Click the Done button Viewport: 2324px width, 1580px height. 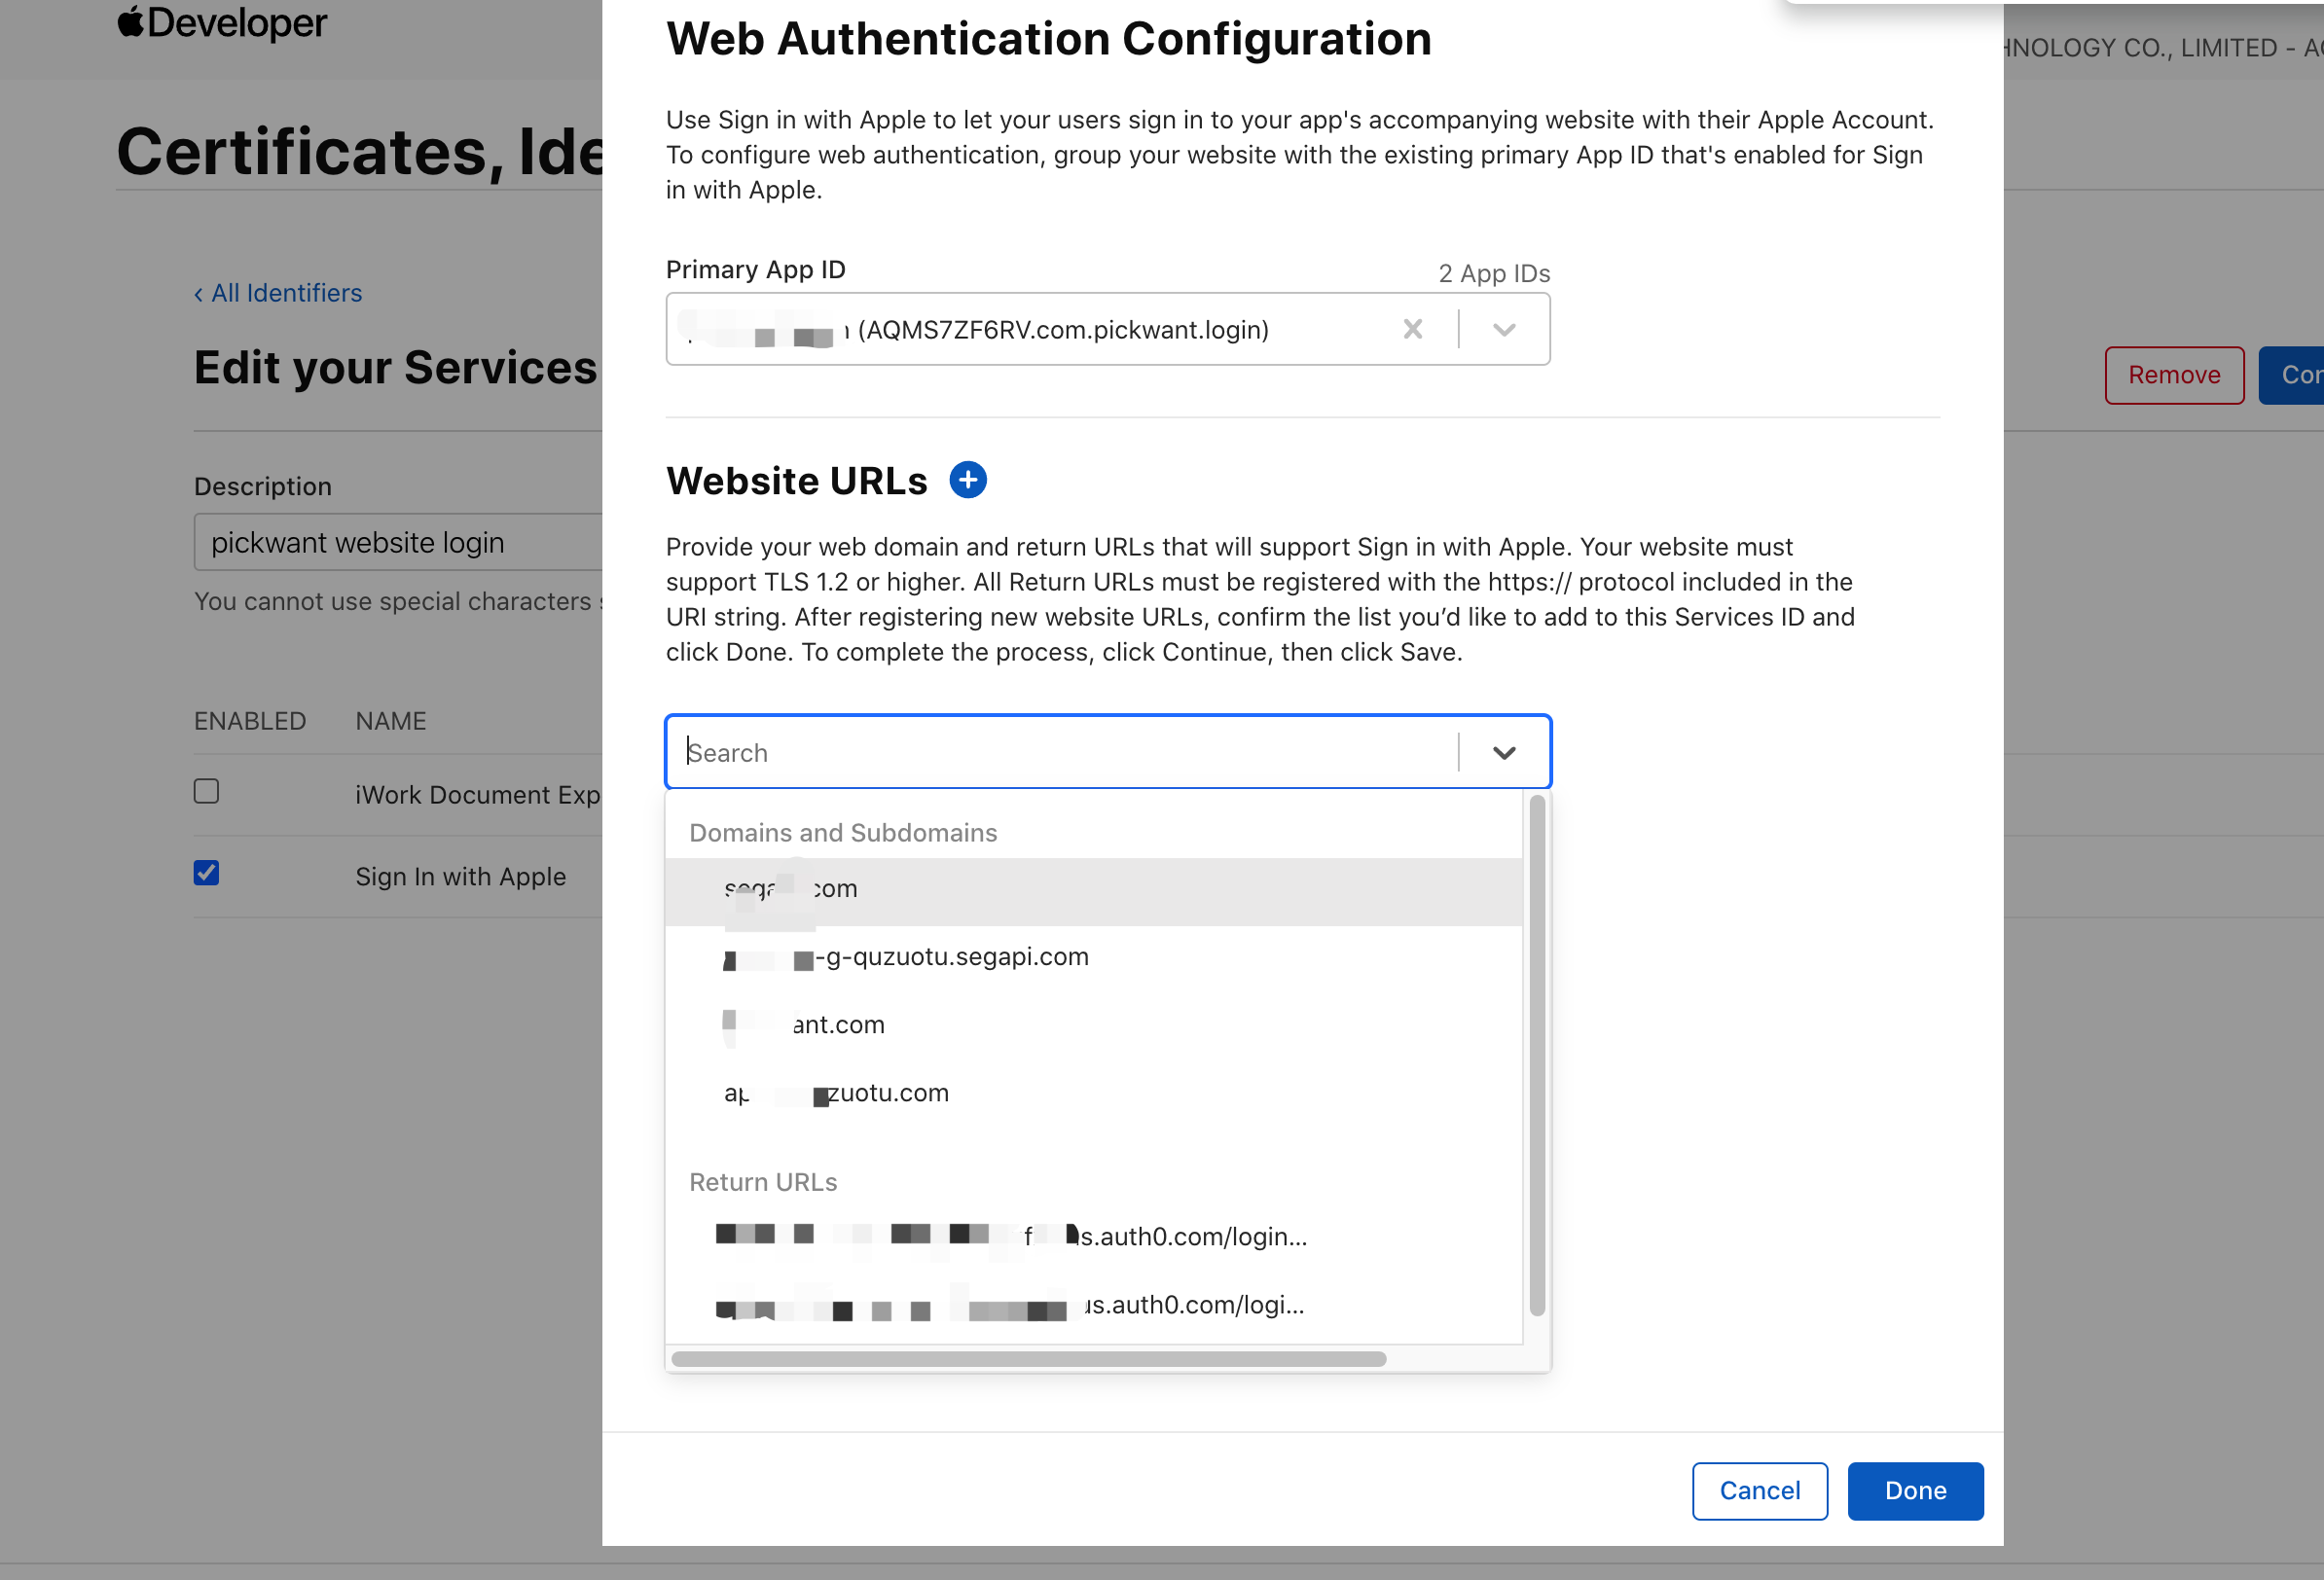[x=1914, y=1490]
